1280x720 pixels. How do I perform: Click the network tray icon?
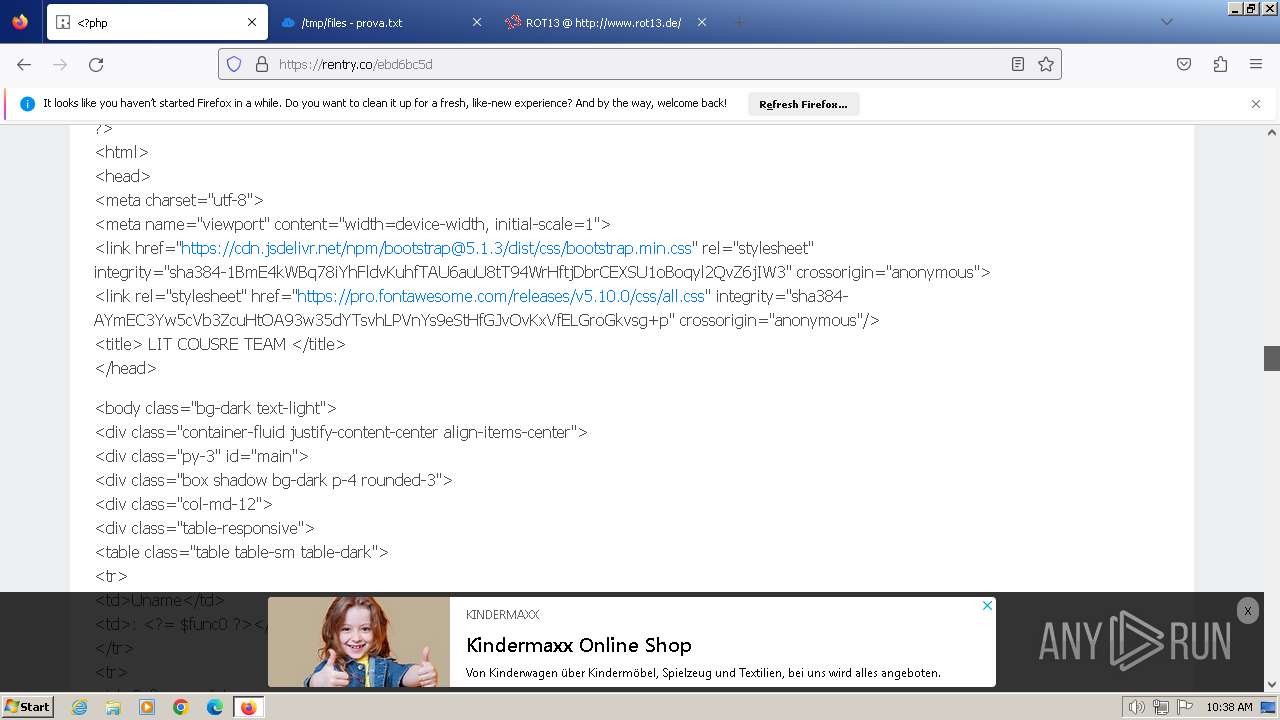tap(1161, 707)
